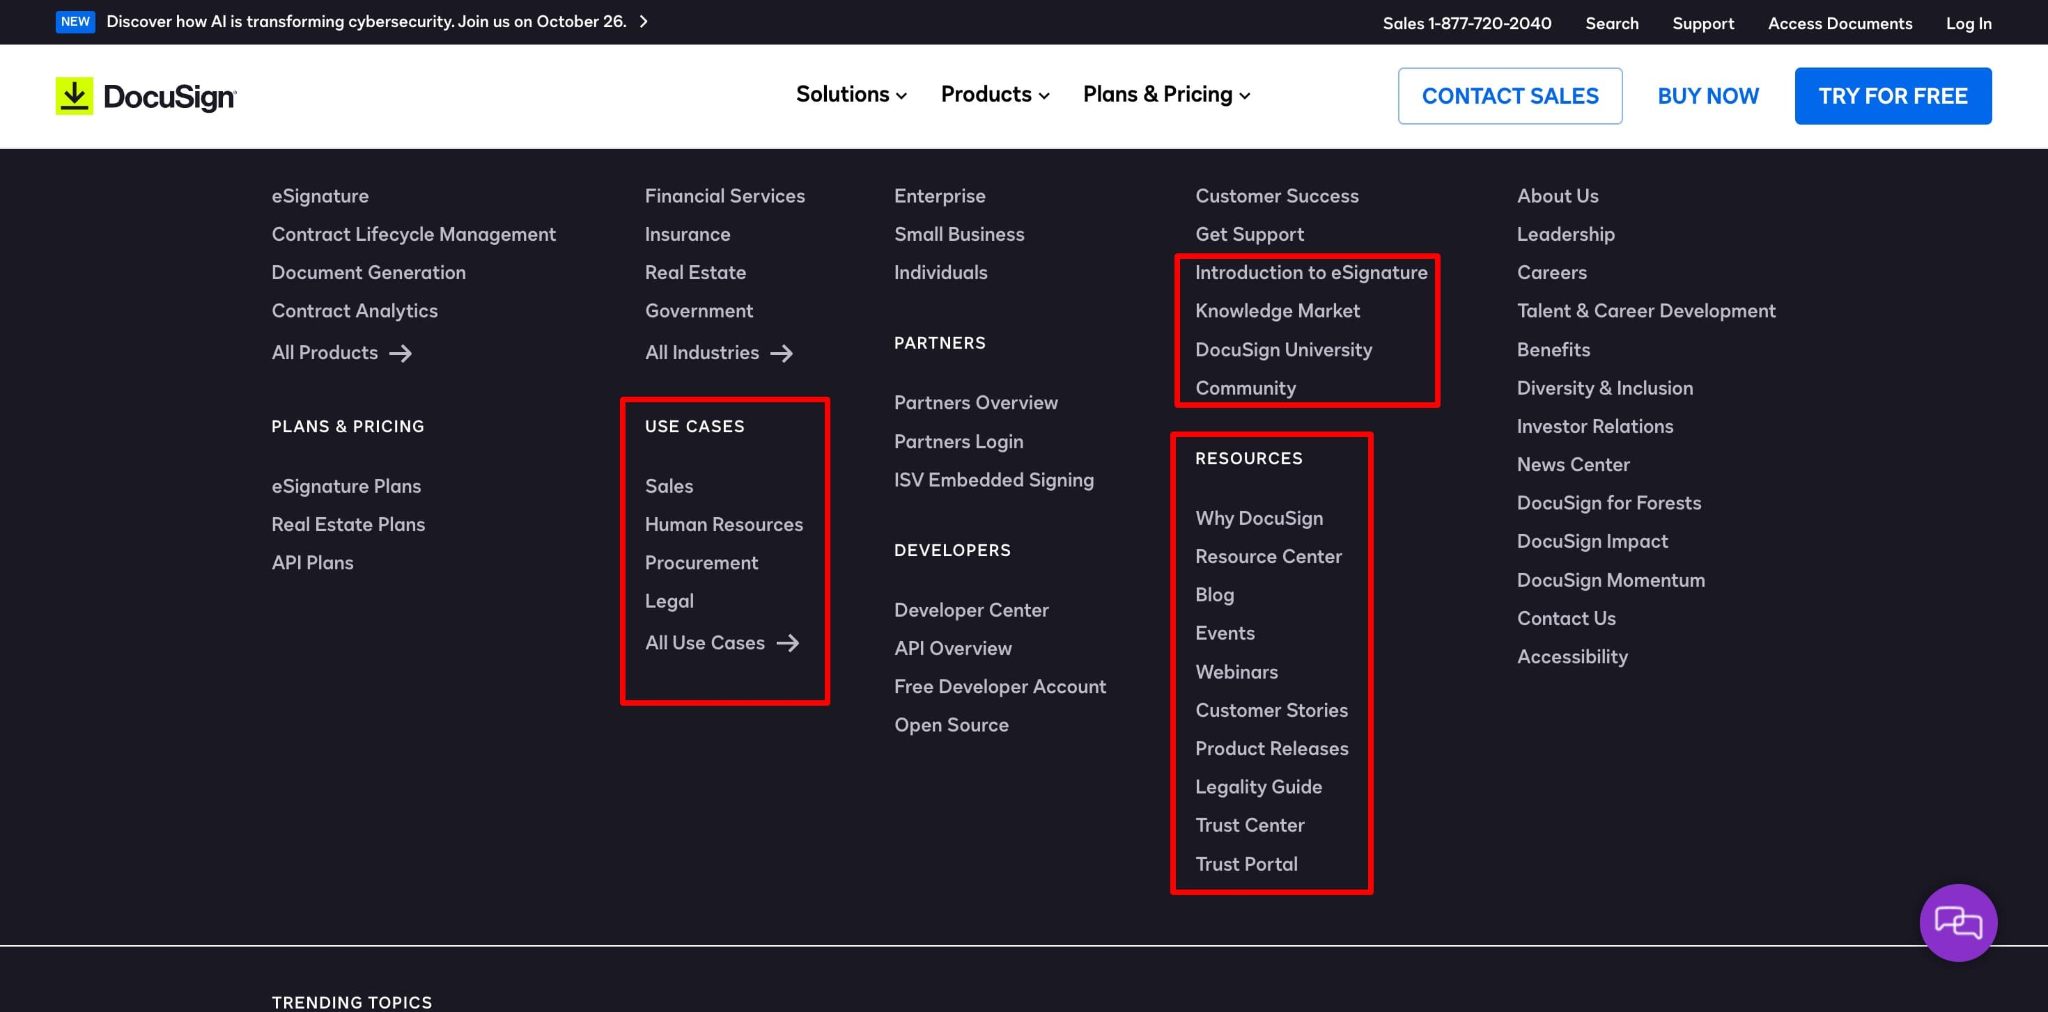Click the CONTACT SALES button
Screen dimensions: 2048x1012
(x=1509, y=95)
